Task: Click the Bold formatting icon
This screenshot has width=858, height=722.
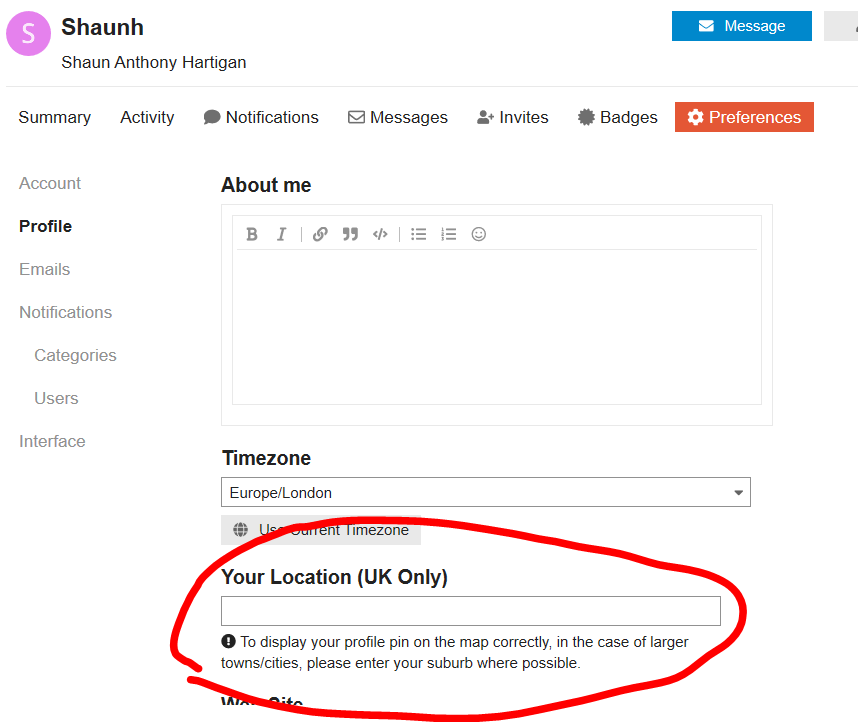Action: [x=252, y=234]
